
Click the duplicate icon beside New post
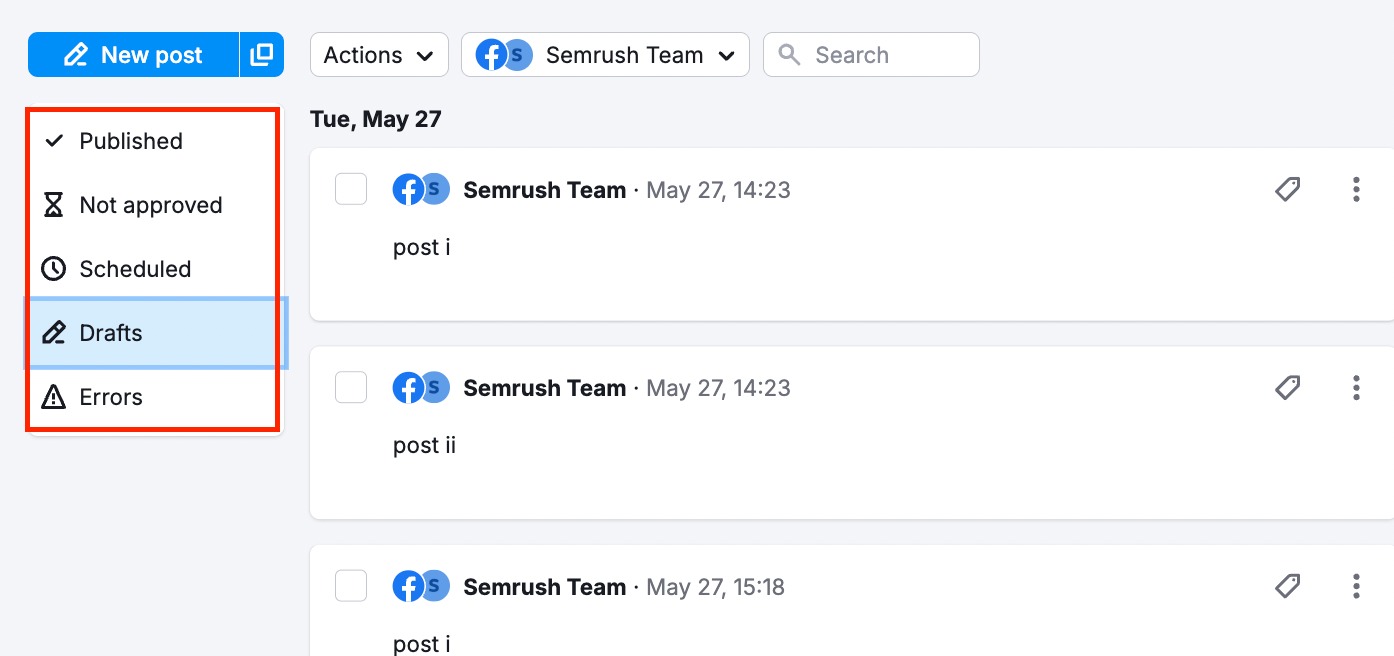pos(262,55)
